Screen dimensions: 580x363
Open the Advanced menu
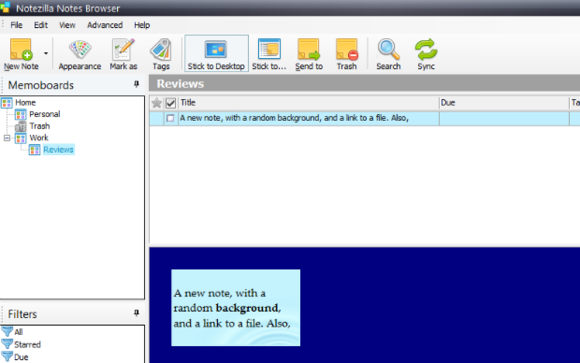pyautogui.click(x=105, y=25)
